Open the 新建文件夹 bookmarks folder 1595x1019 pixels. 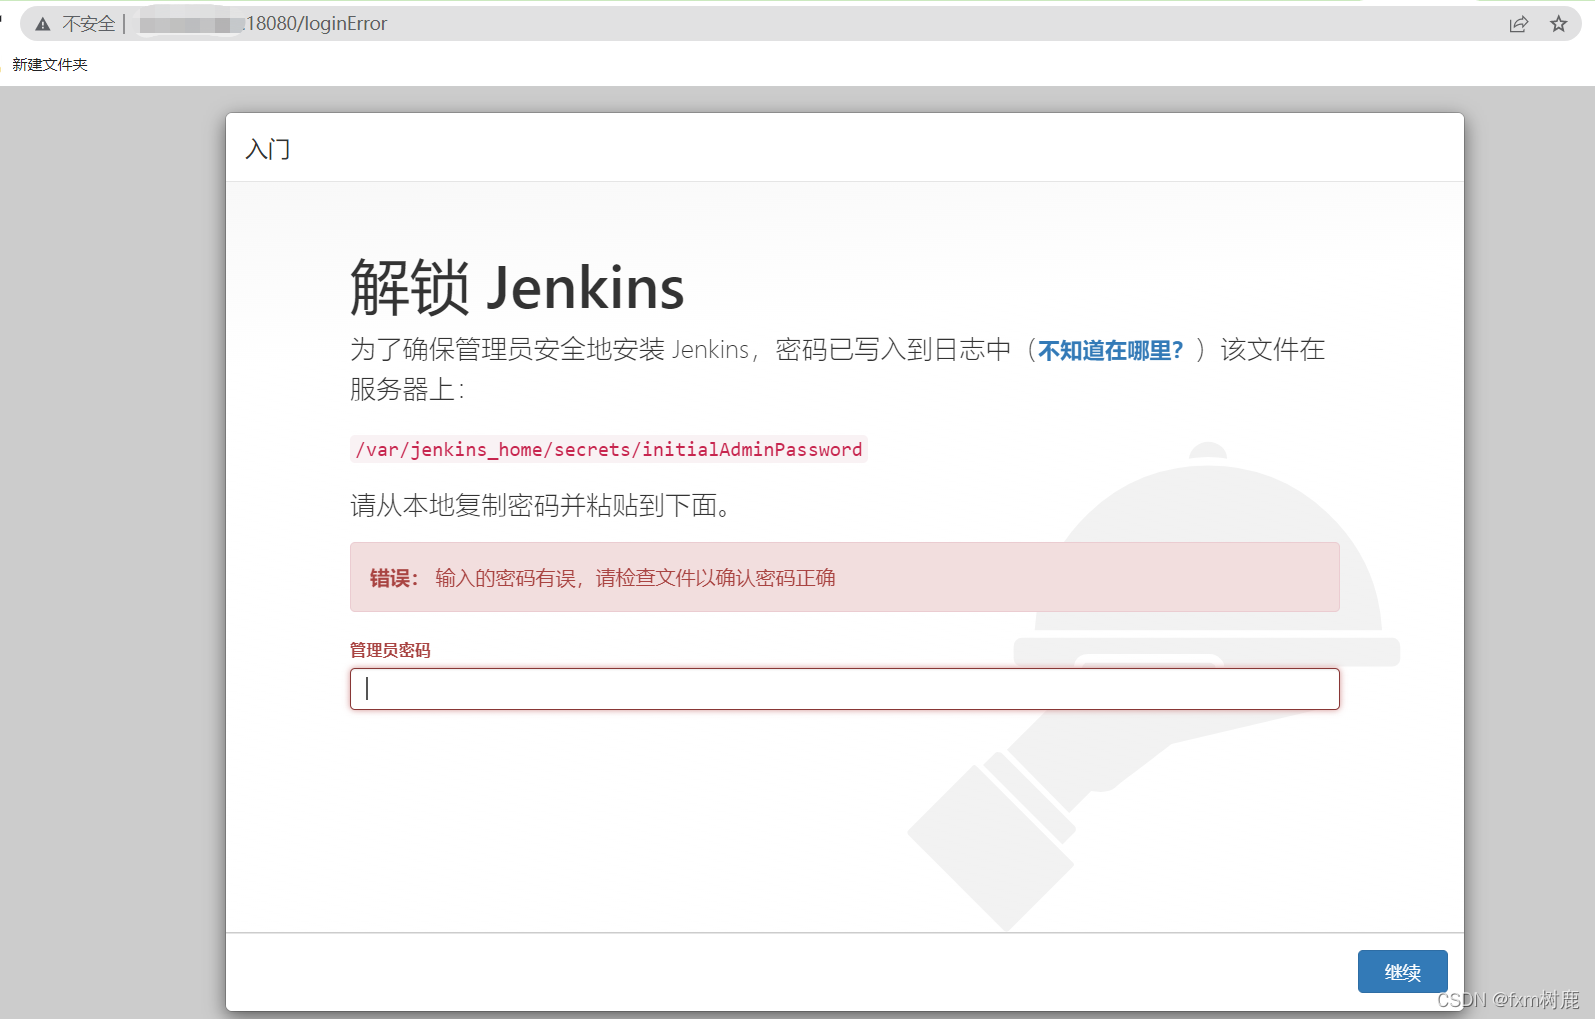pos(50,65)
